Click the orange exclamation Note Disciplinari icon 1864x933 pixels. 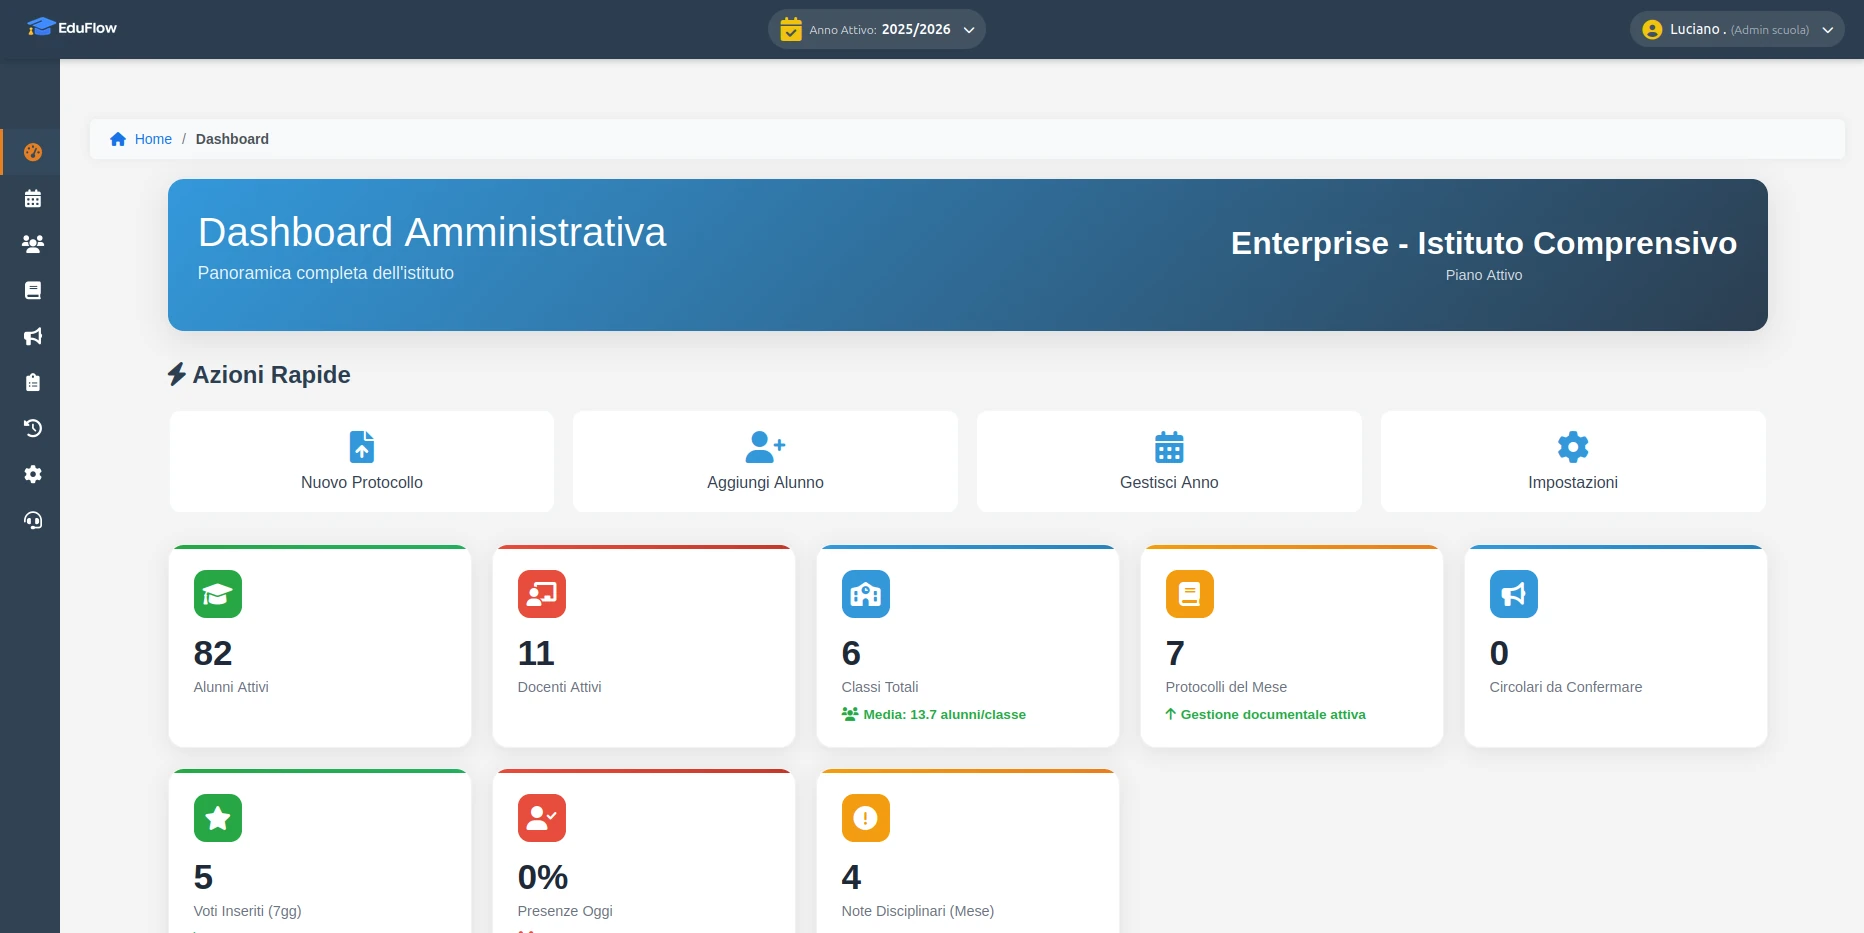(866, 818)
